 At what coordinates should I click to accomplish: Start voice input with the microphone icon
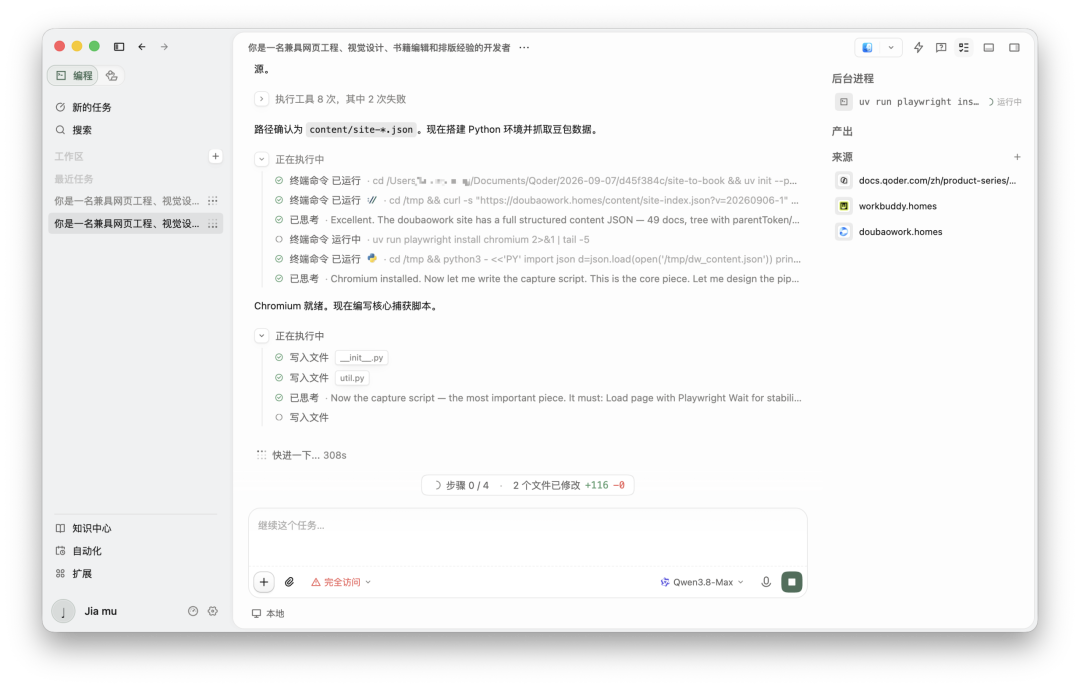click(x=766, y=582)
